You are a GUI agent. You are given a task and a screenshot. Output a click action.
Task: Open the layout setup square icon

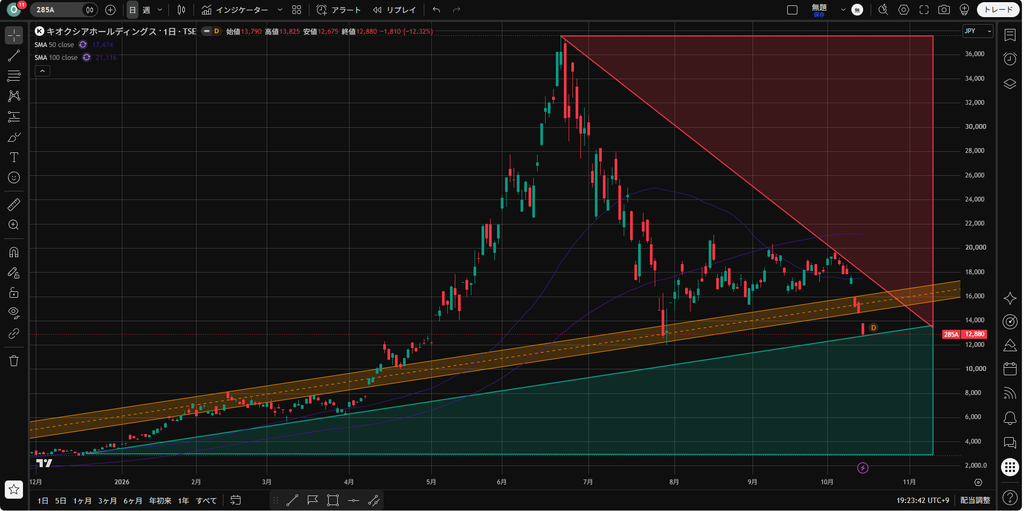[792, 10]
